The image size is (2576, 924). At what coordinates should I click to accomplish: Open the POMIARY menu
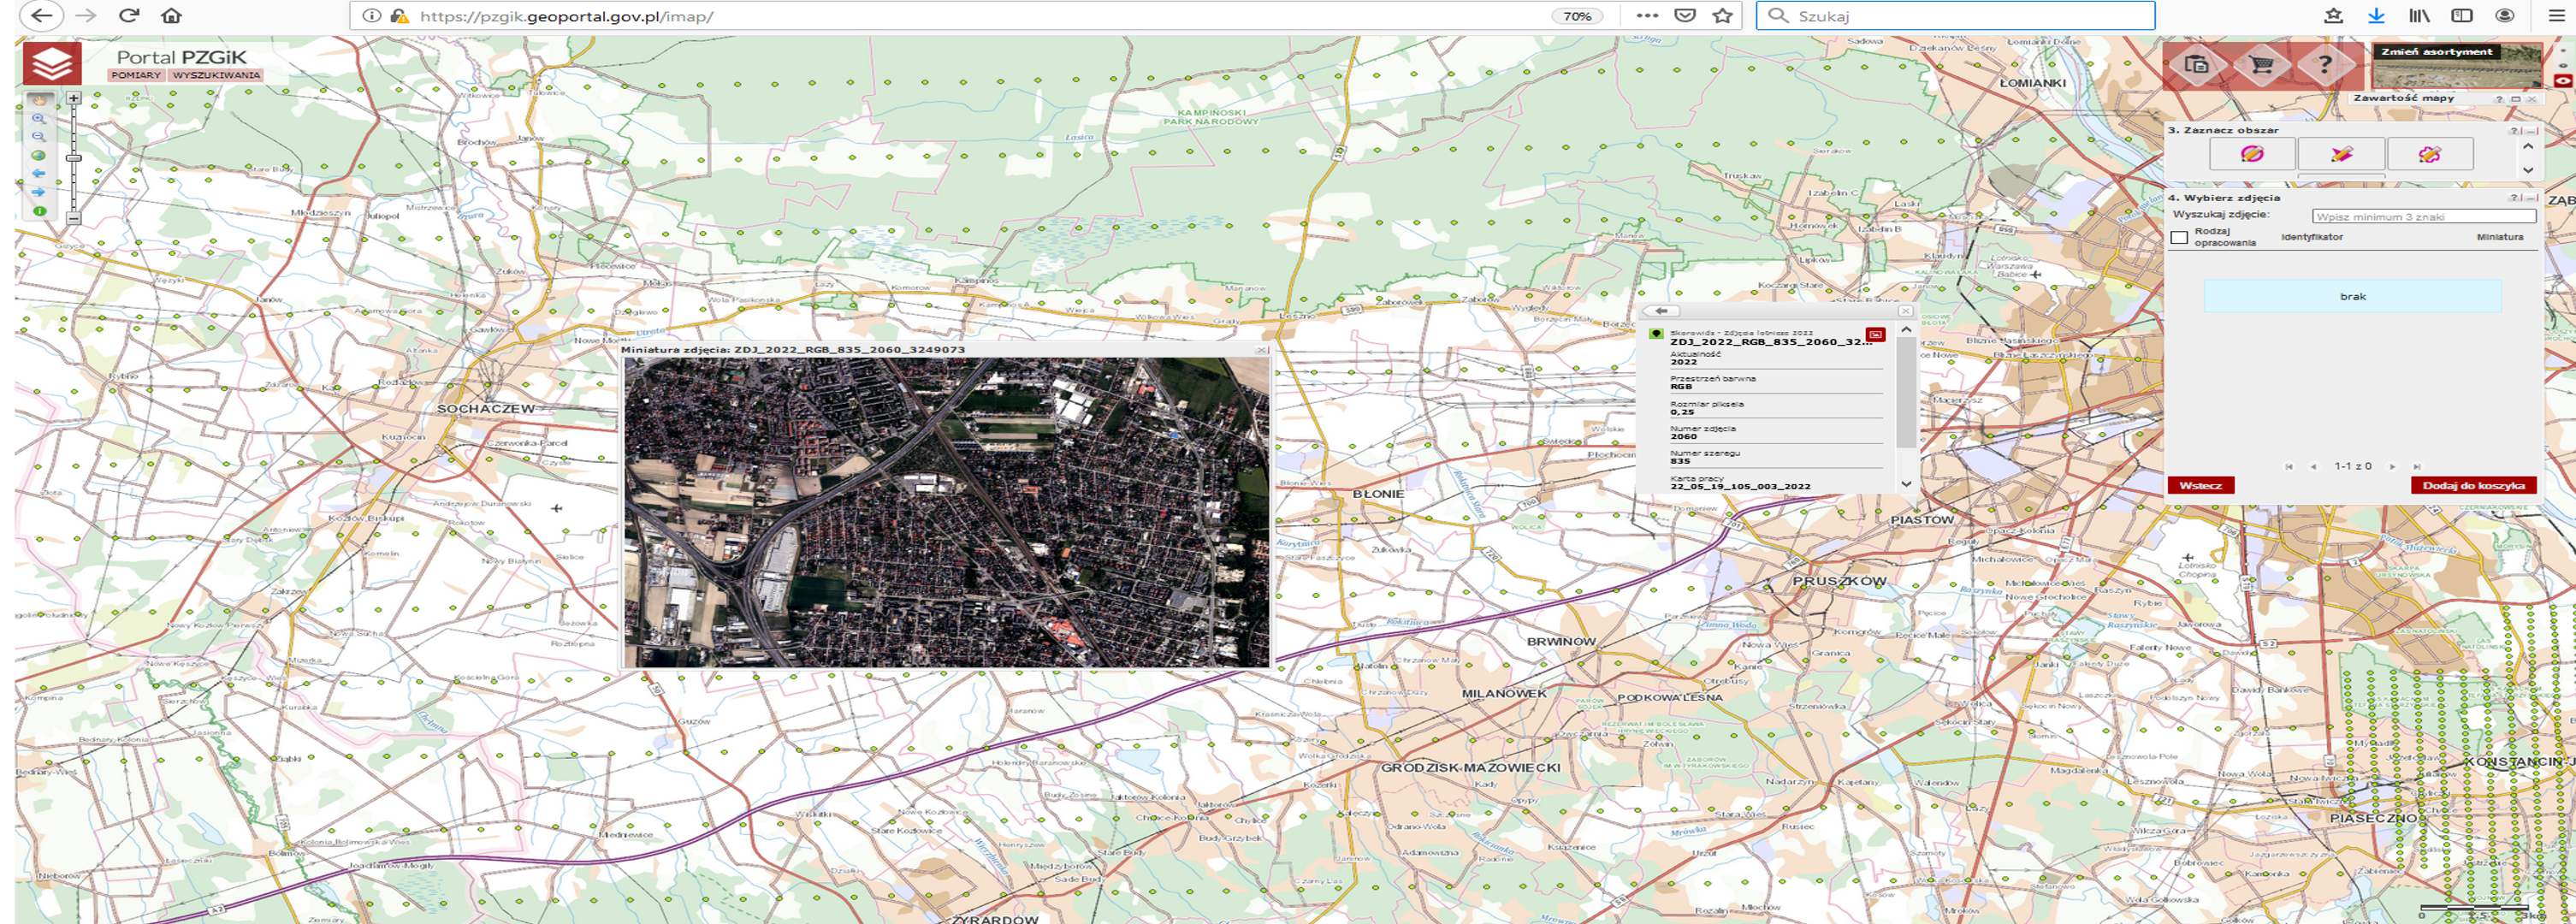click(136, 75)
